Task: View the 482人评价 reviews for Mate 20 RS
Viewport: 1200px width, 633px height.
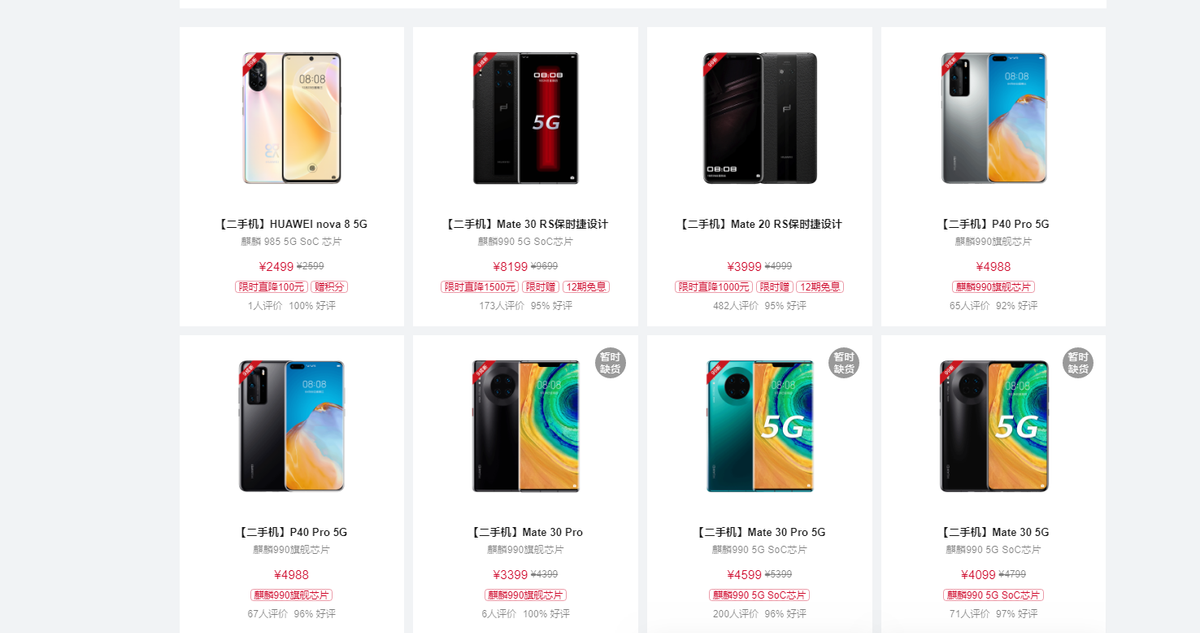Action: coord(736,306)
